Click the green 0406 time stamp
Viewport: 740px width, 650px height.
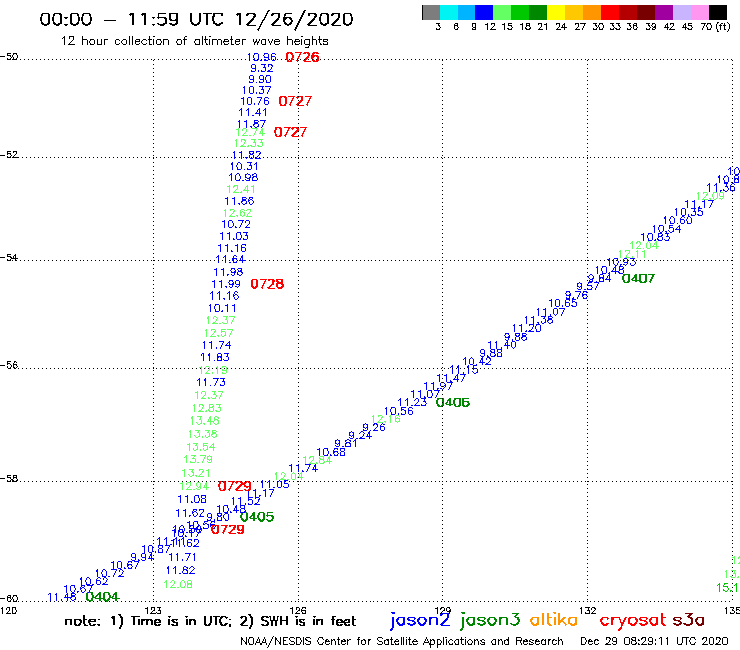point(453,403)
